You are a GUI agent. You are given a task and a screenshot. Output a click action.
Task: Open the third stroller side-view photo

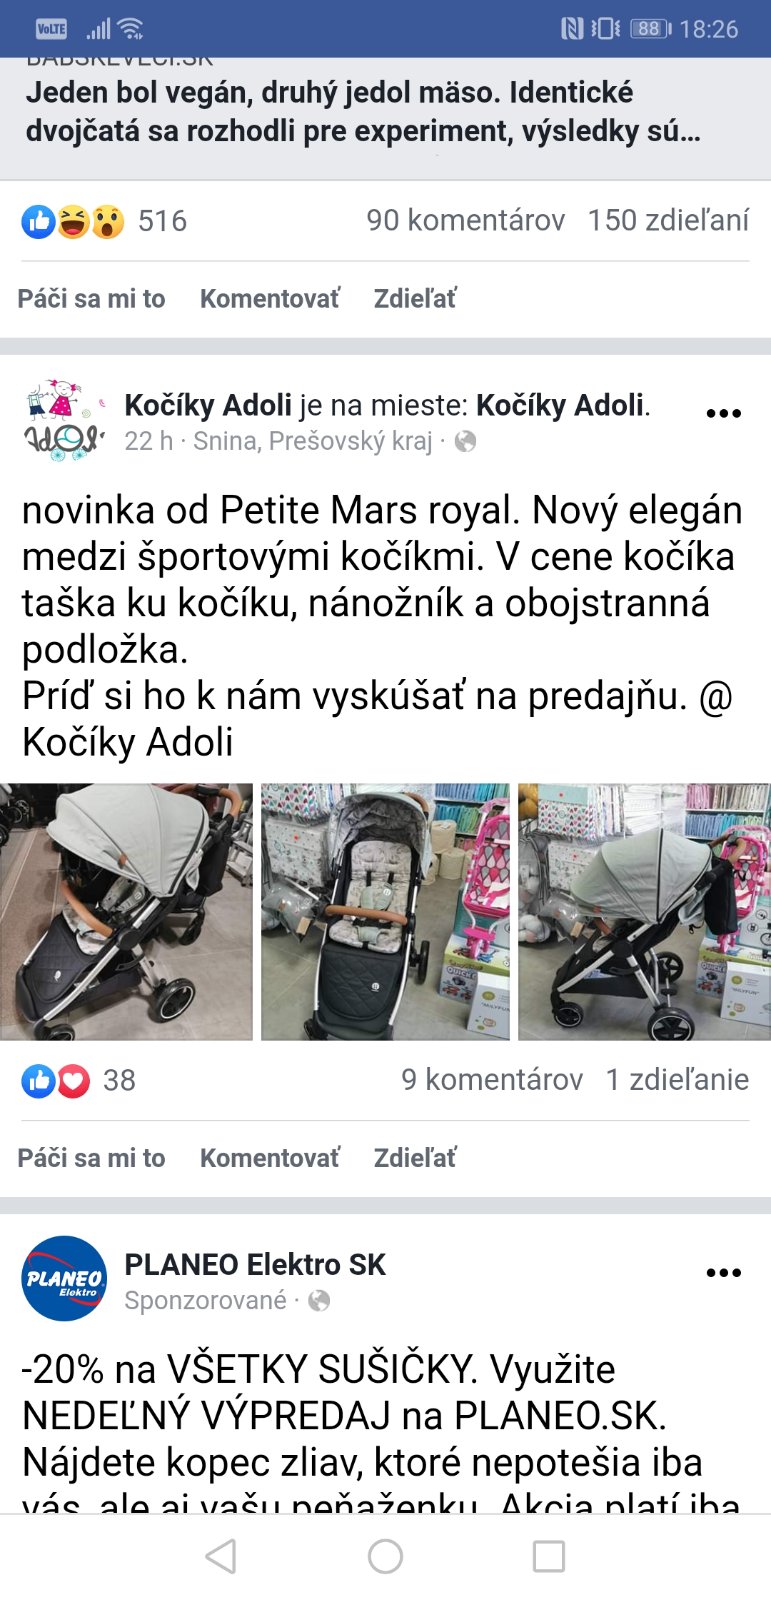(x=644, y=912)
